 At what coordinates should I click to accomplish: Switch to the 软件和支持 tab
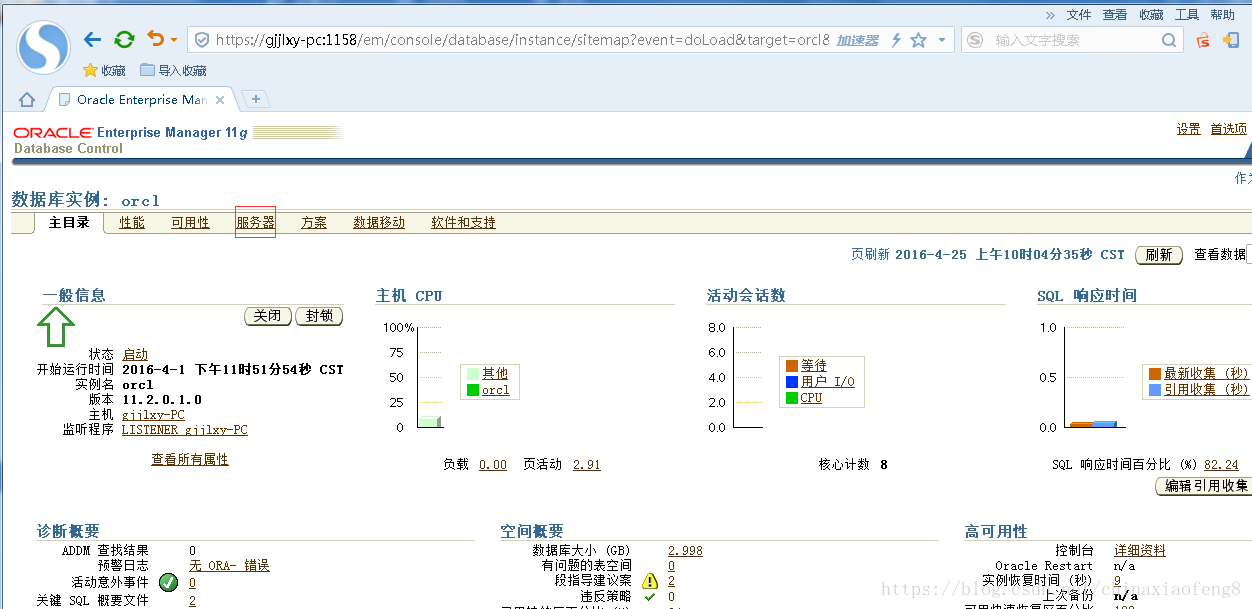463,223
